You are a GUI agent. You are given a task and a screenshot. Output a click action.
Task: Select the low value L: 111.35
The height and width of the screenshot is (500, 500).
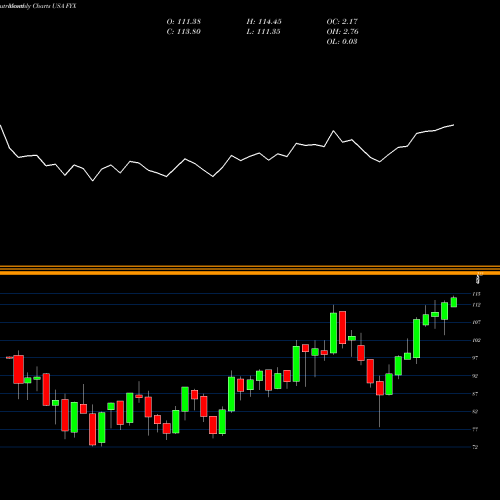[x=263, y=32]
